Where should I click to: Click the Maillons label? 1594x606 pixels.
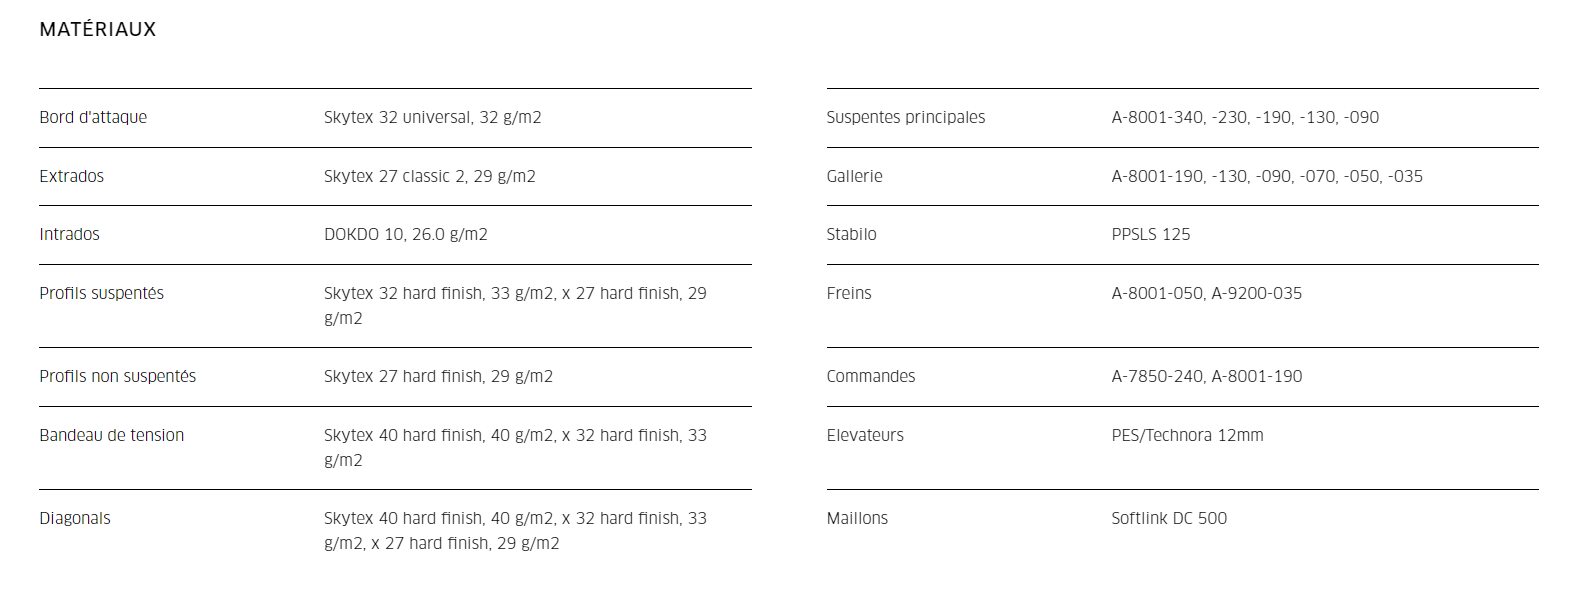[857, 518]
